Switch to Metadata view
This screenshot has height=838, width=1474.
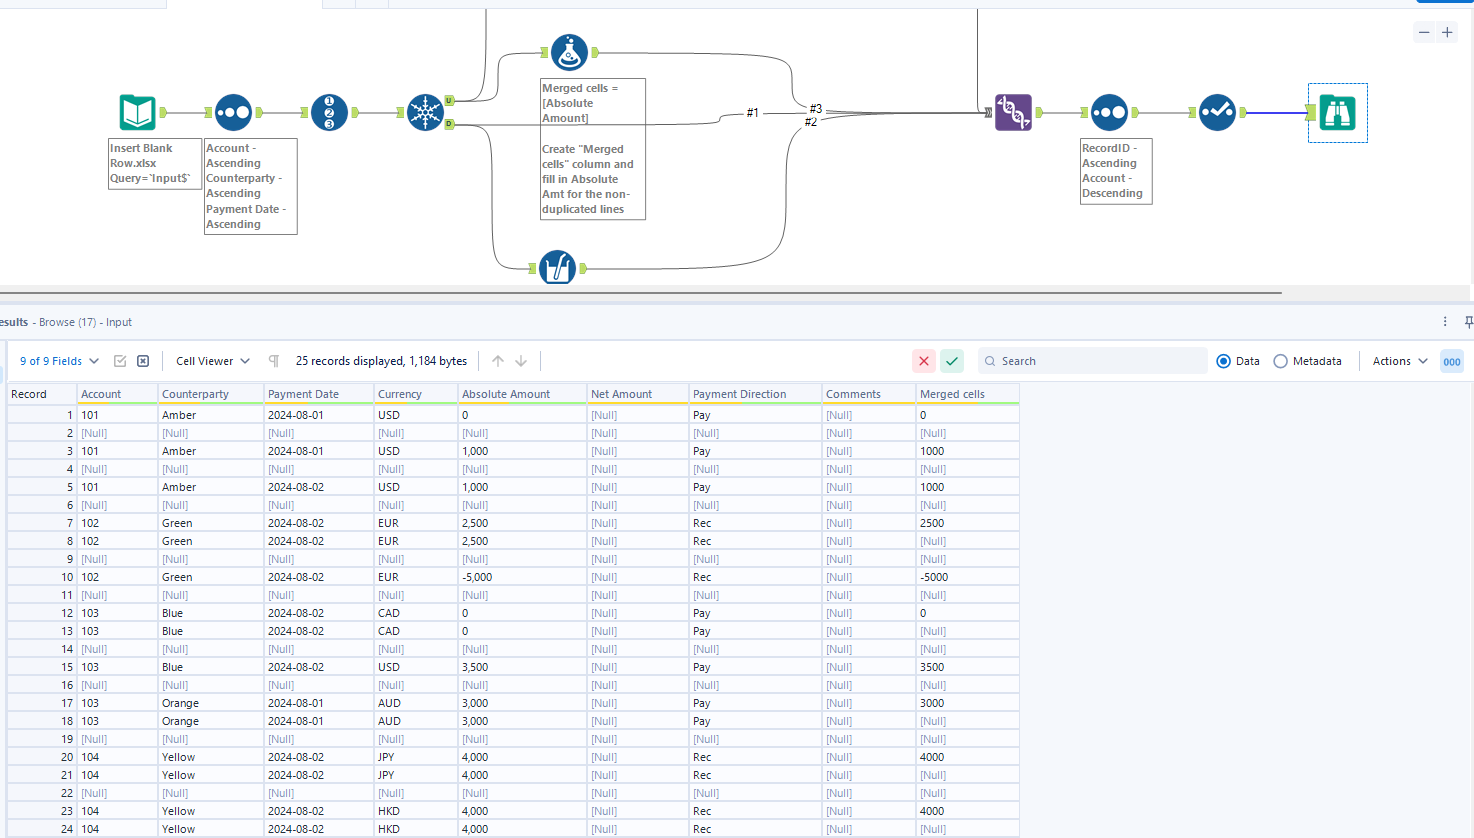[x=1281, y=361]
